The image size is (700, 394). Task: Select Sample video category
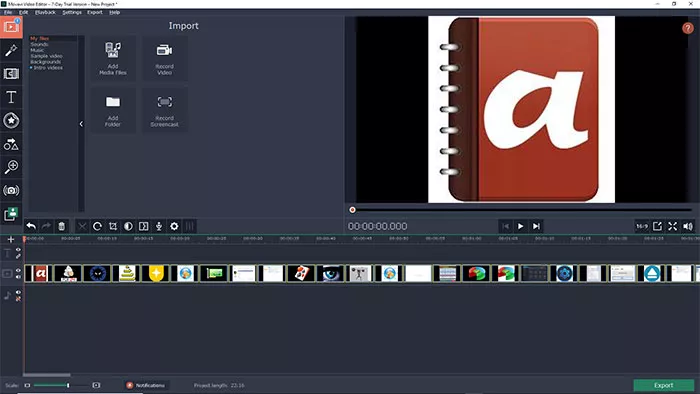click(46, 56)
